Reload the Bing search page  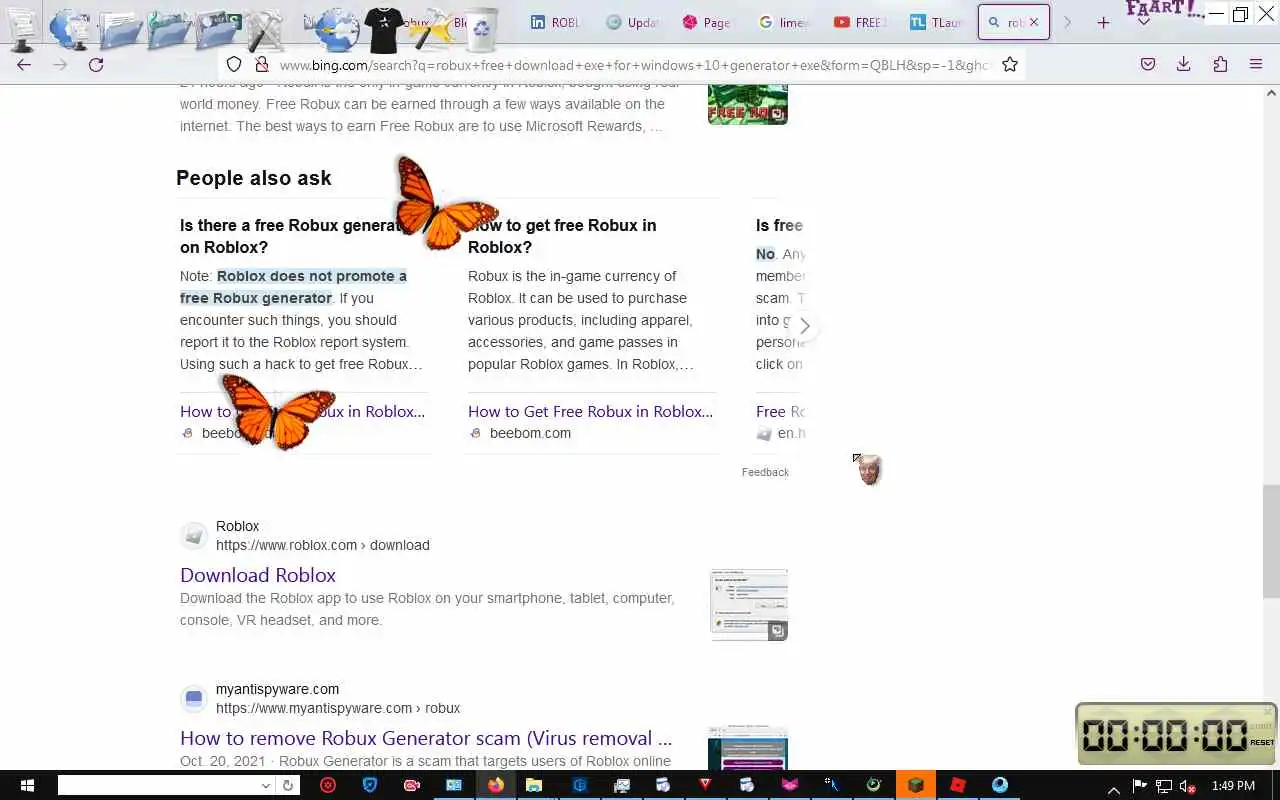[x=96, y=64]
